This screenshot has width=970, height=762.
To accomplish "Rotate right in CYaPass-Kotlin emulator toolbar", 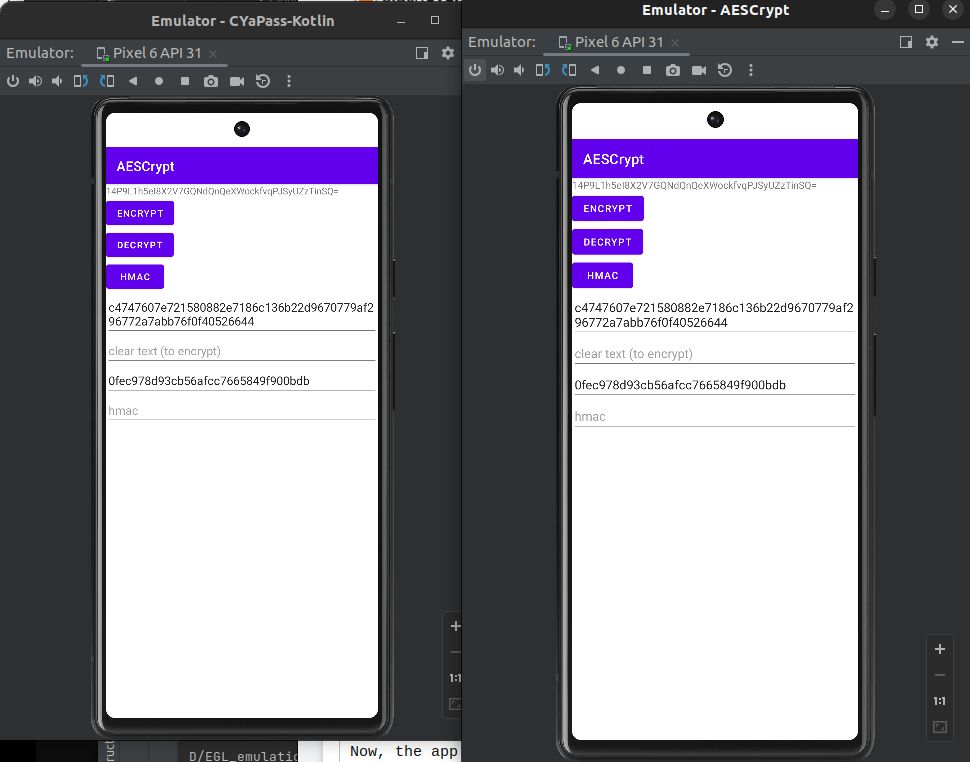I will pyautogui.click(x=107, y=81).
